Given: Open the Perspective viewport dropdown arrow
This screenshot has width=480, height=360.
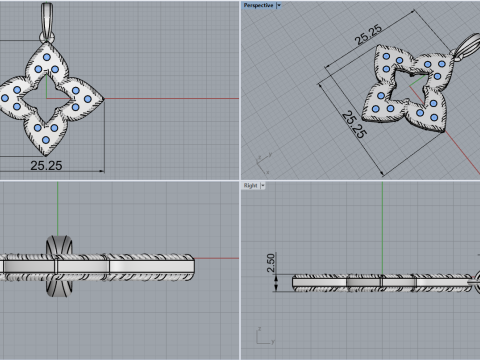Looking at the screenshot, I should click(279, 5).
